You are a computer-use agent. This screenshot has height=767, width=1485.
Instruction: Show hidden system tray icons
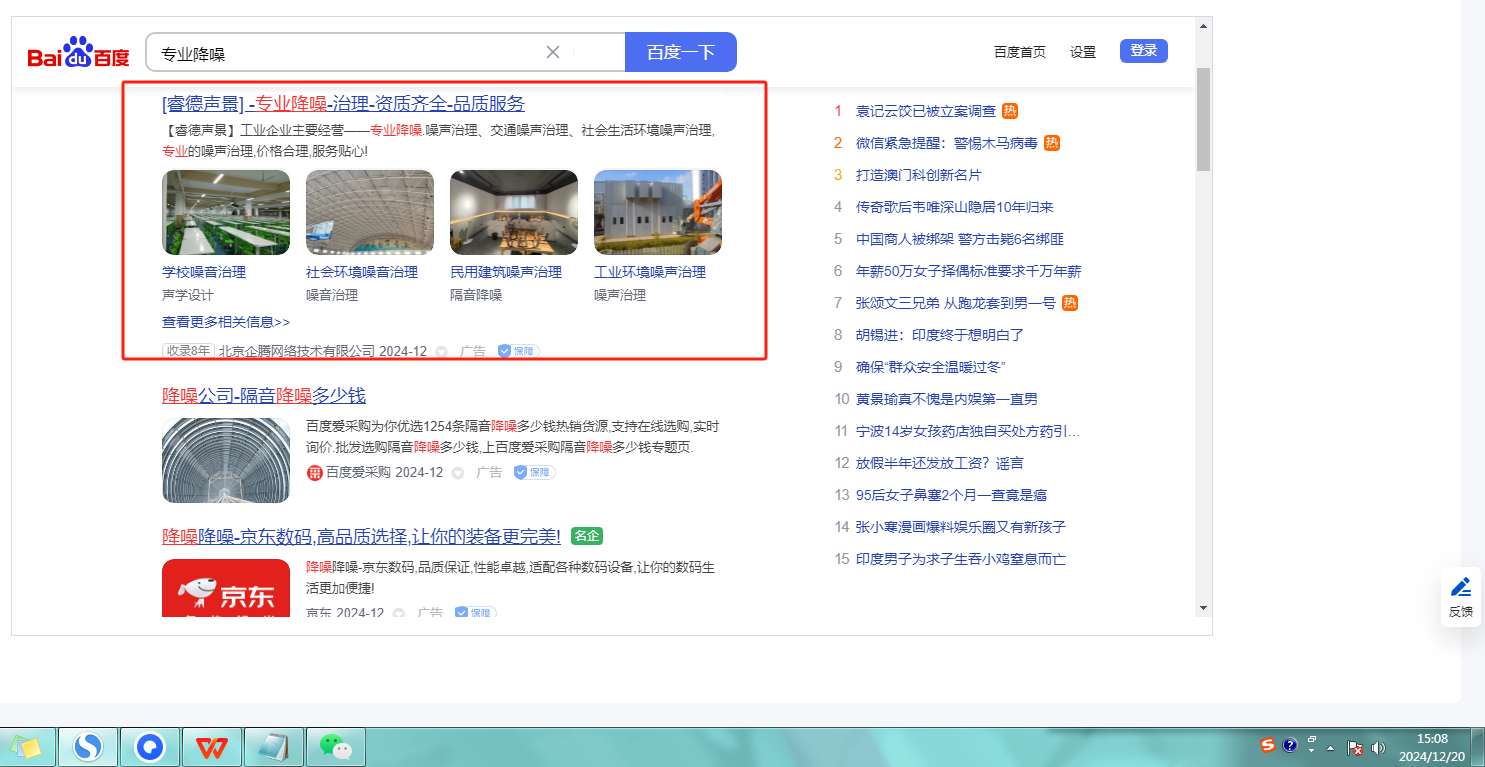pyautogui.click(x=1330, y=747)
